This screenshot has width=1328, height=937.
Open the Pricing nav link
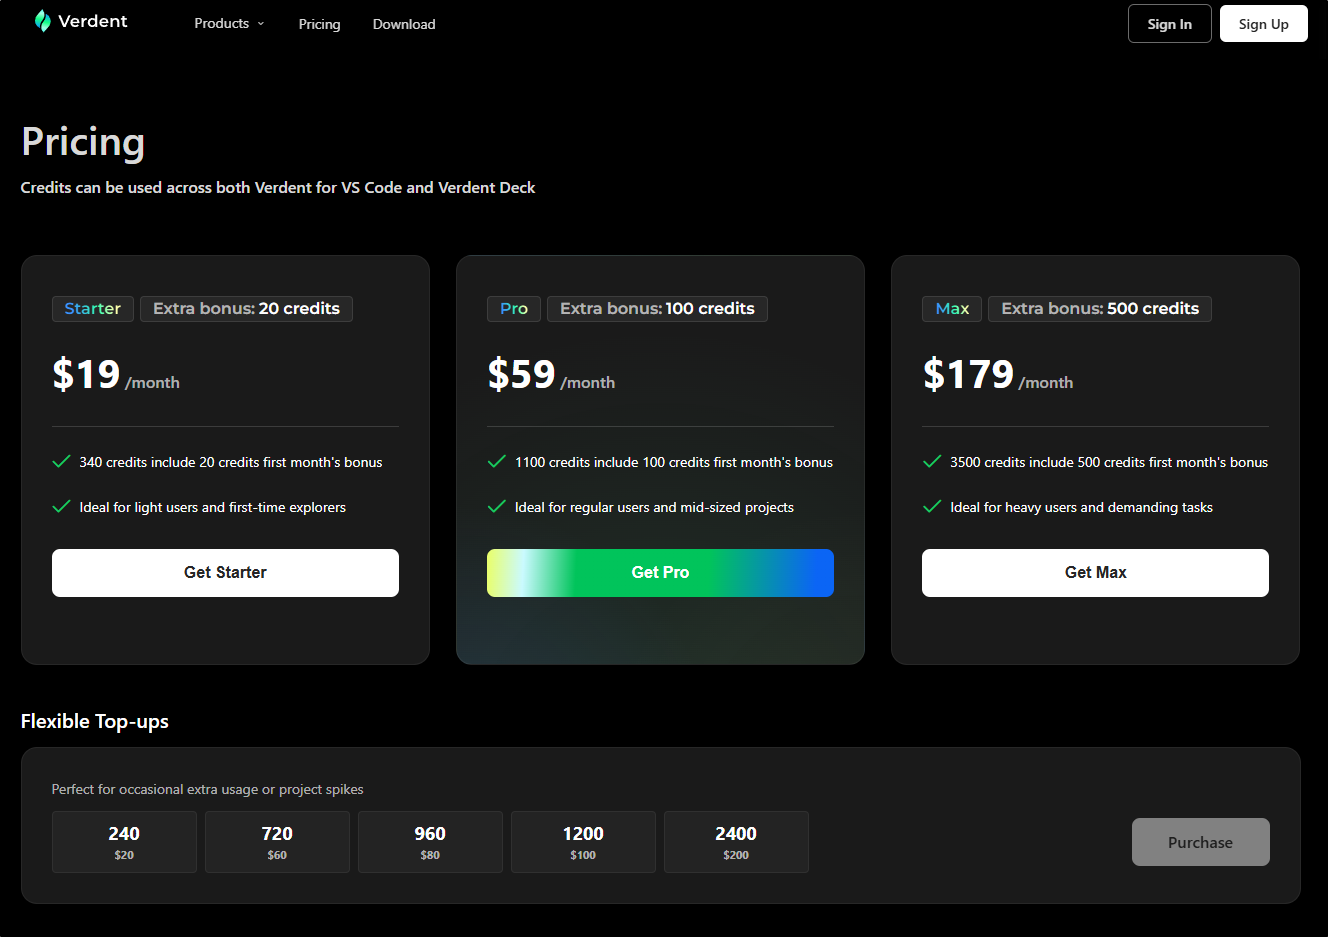coord(319,24)
